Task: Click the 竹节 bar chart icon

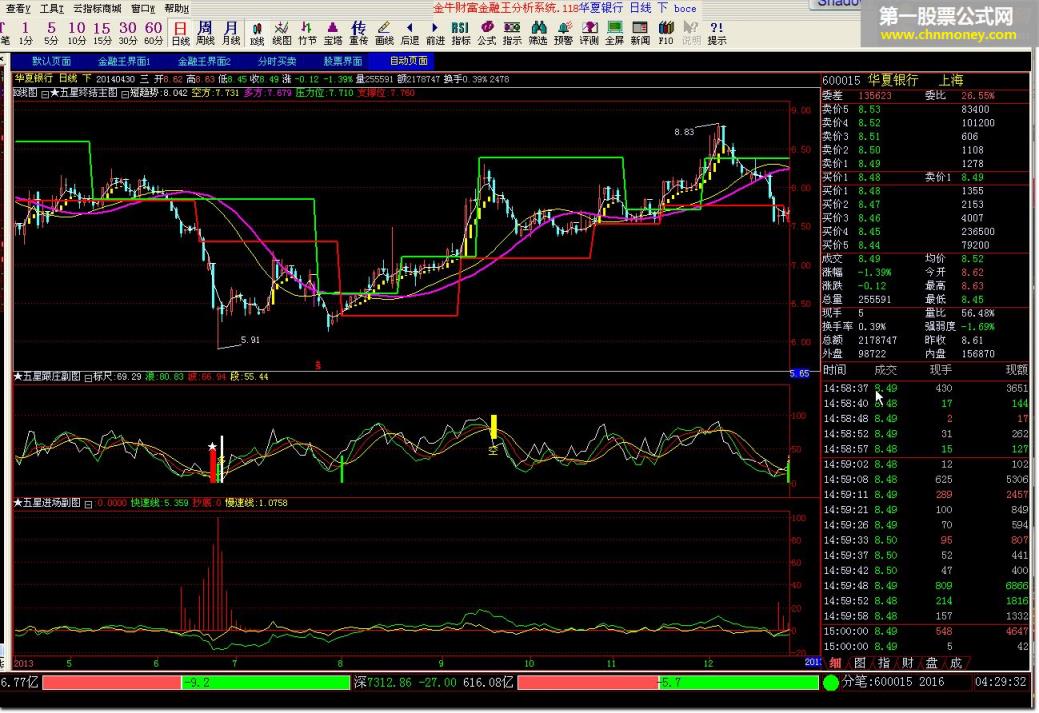Action: pos(307,33)
